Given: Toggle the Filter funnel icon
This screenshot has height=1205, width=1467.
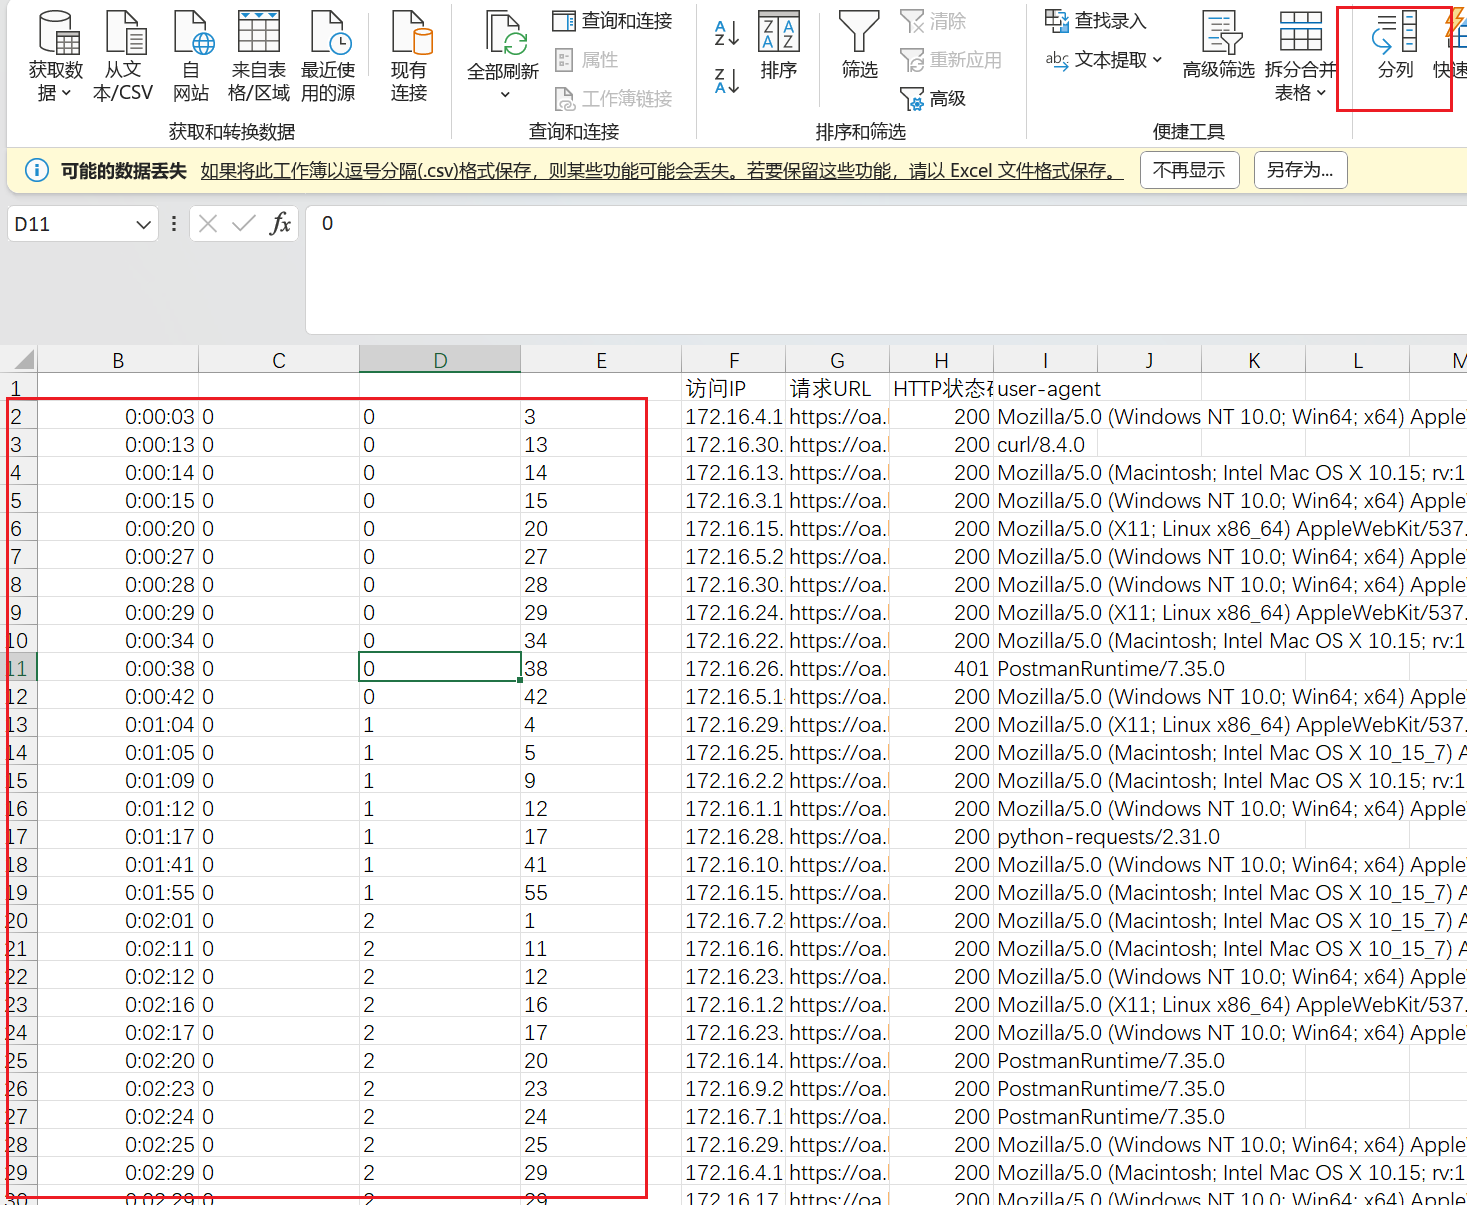Looking at the screenshot, I should pos(859,34).
